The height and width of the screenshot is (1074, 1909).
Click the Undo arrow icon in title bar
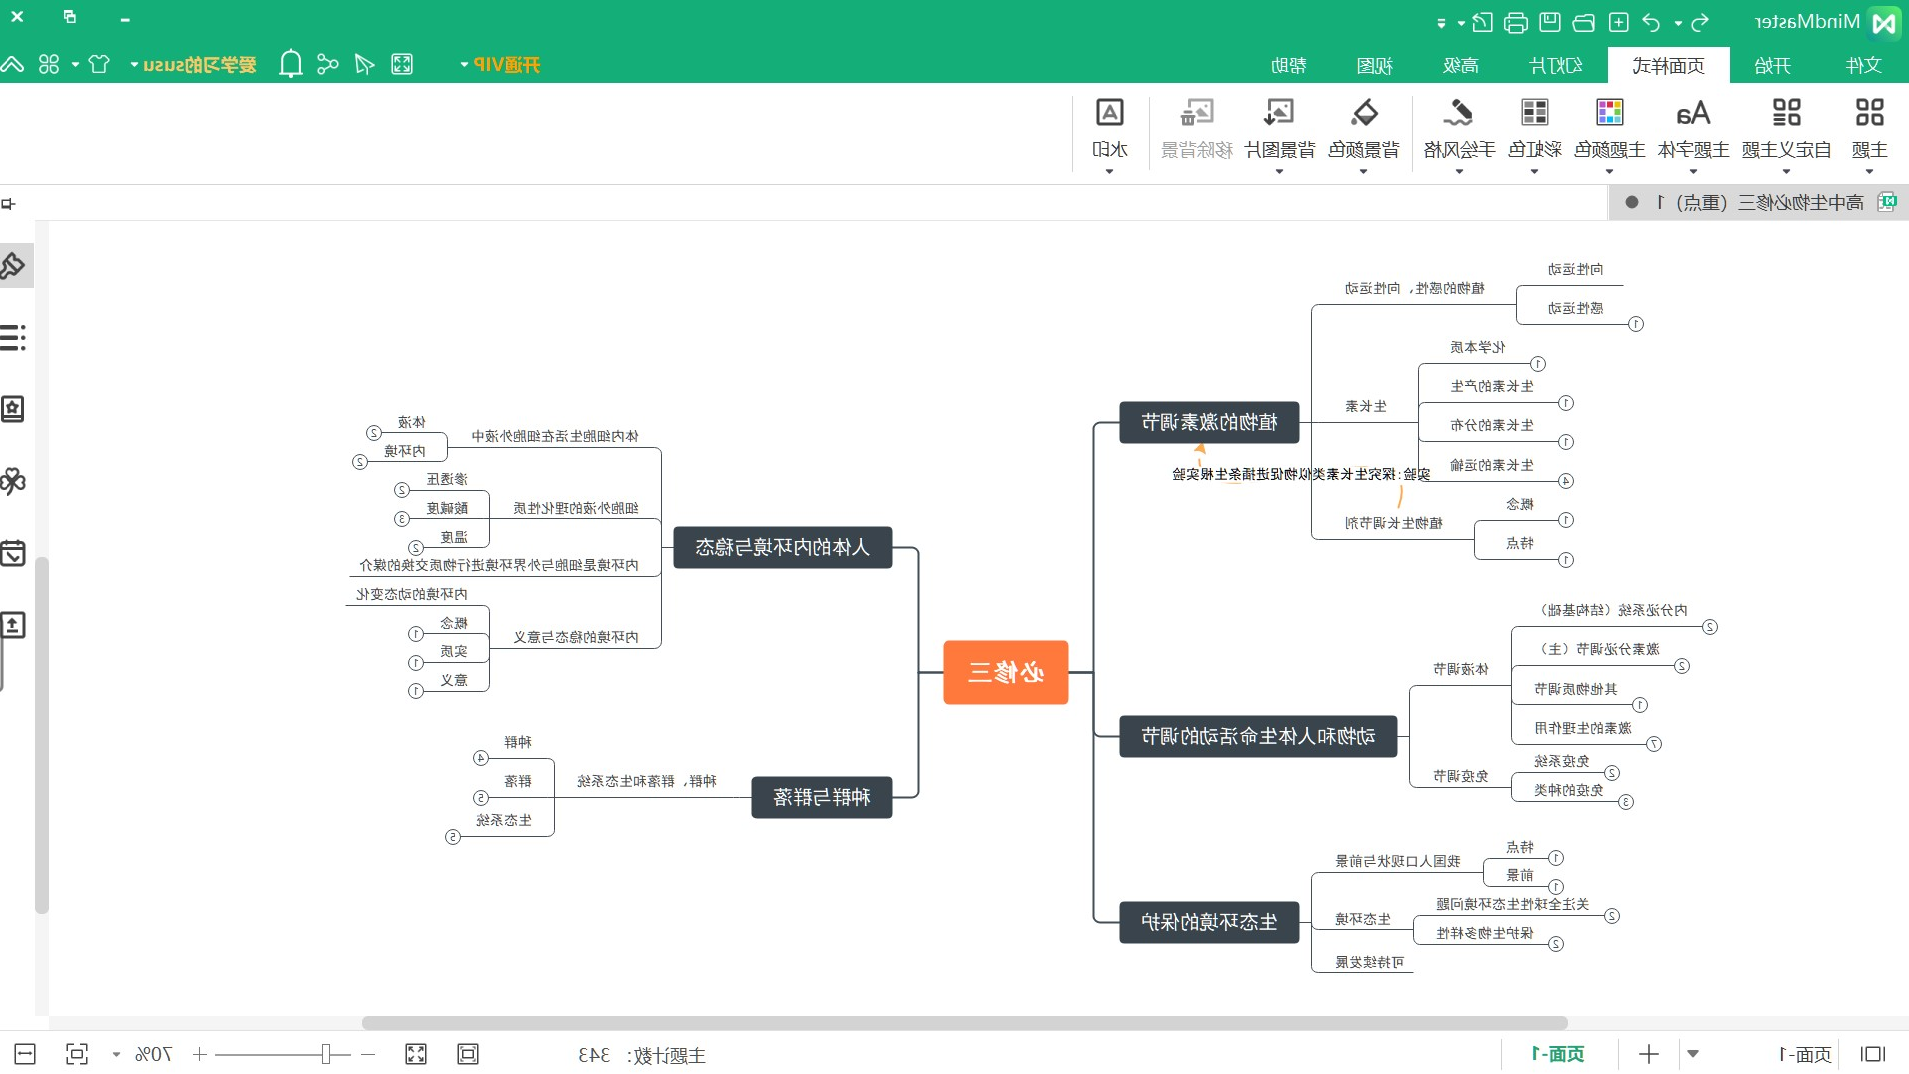click(1699, 22)
